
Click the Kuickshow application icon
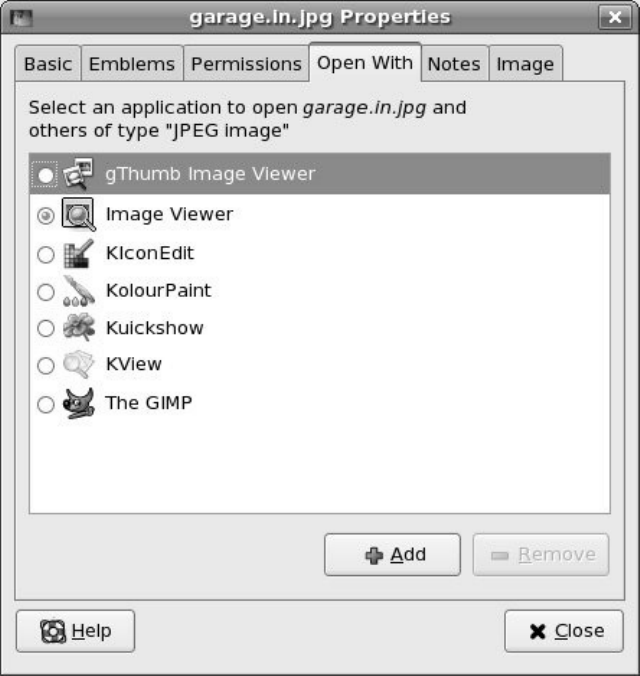pos(78,328)
